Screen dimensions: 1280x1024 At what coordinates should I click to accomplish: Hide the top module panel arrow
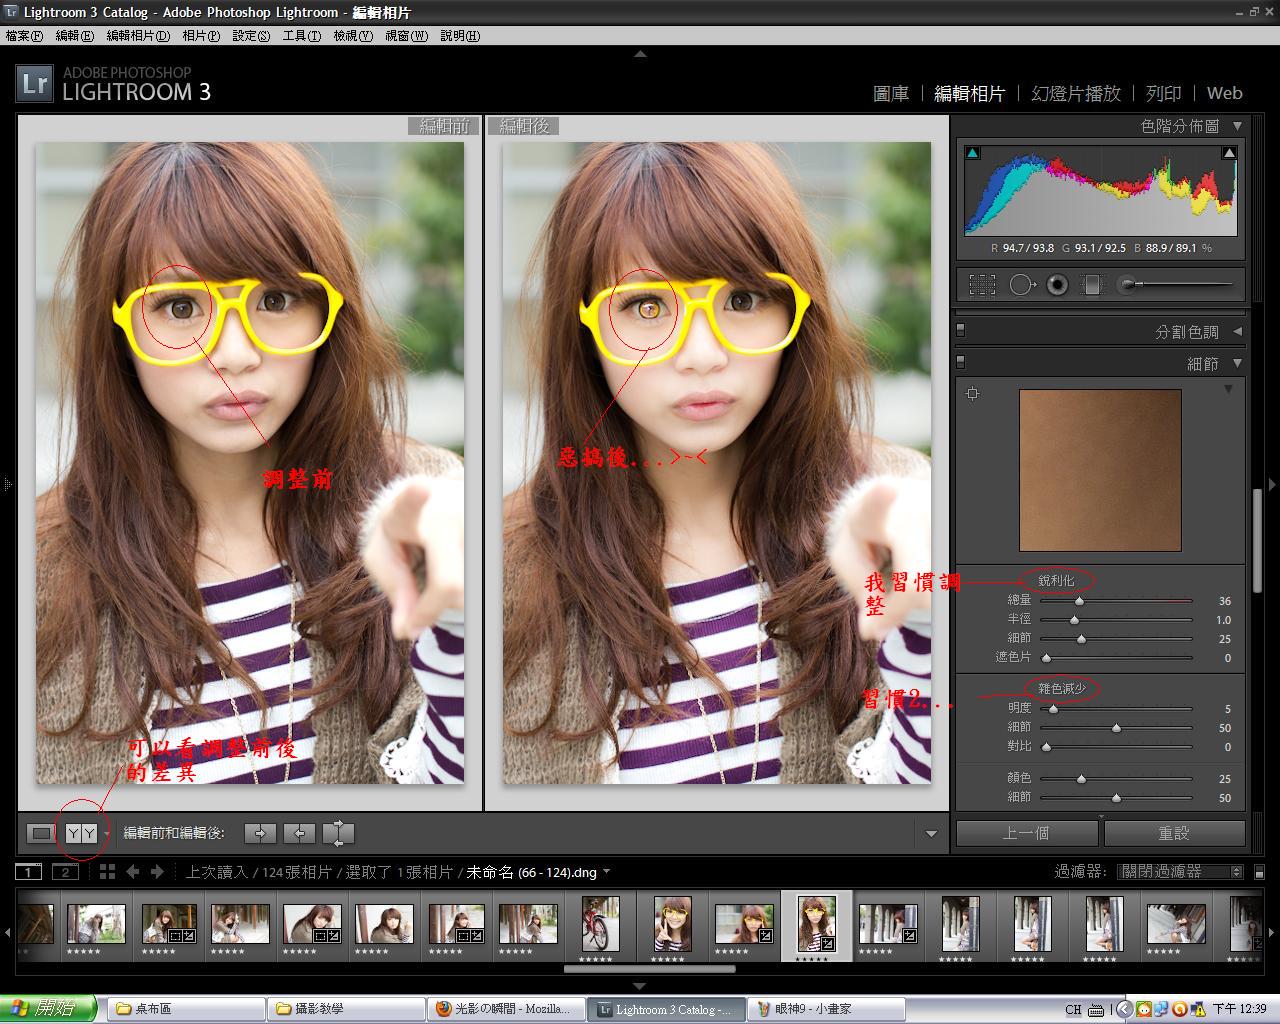(x=640, y=54)
